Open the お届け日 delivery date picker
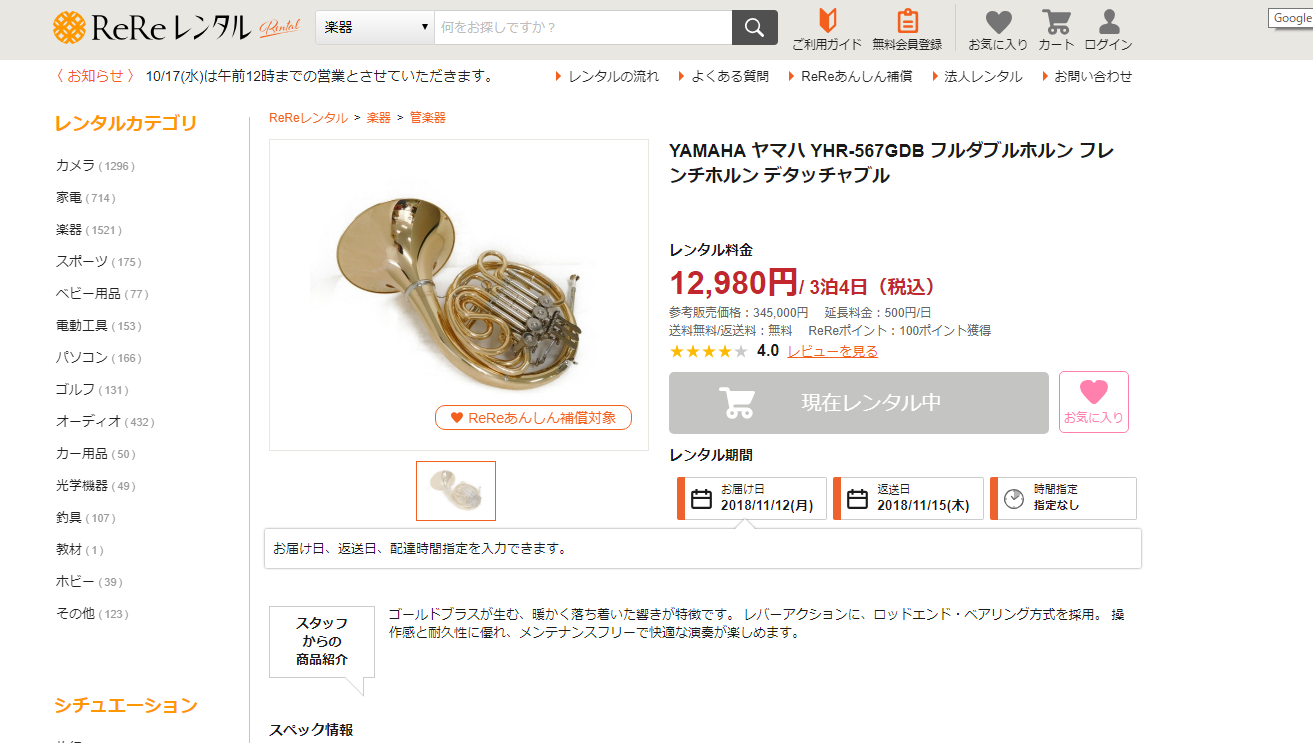Viewport: 1313px width, 743px height. 753,498
